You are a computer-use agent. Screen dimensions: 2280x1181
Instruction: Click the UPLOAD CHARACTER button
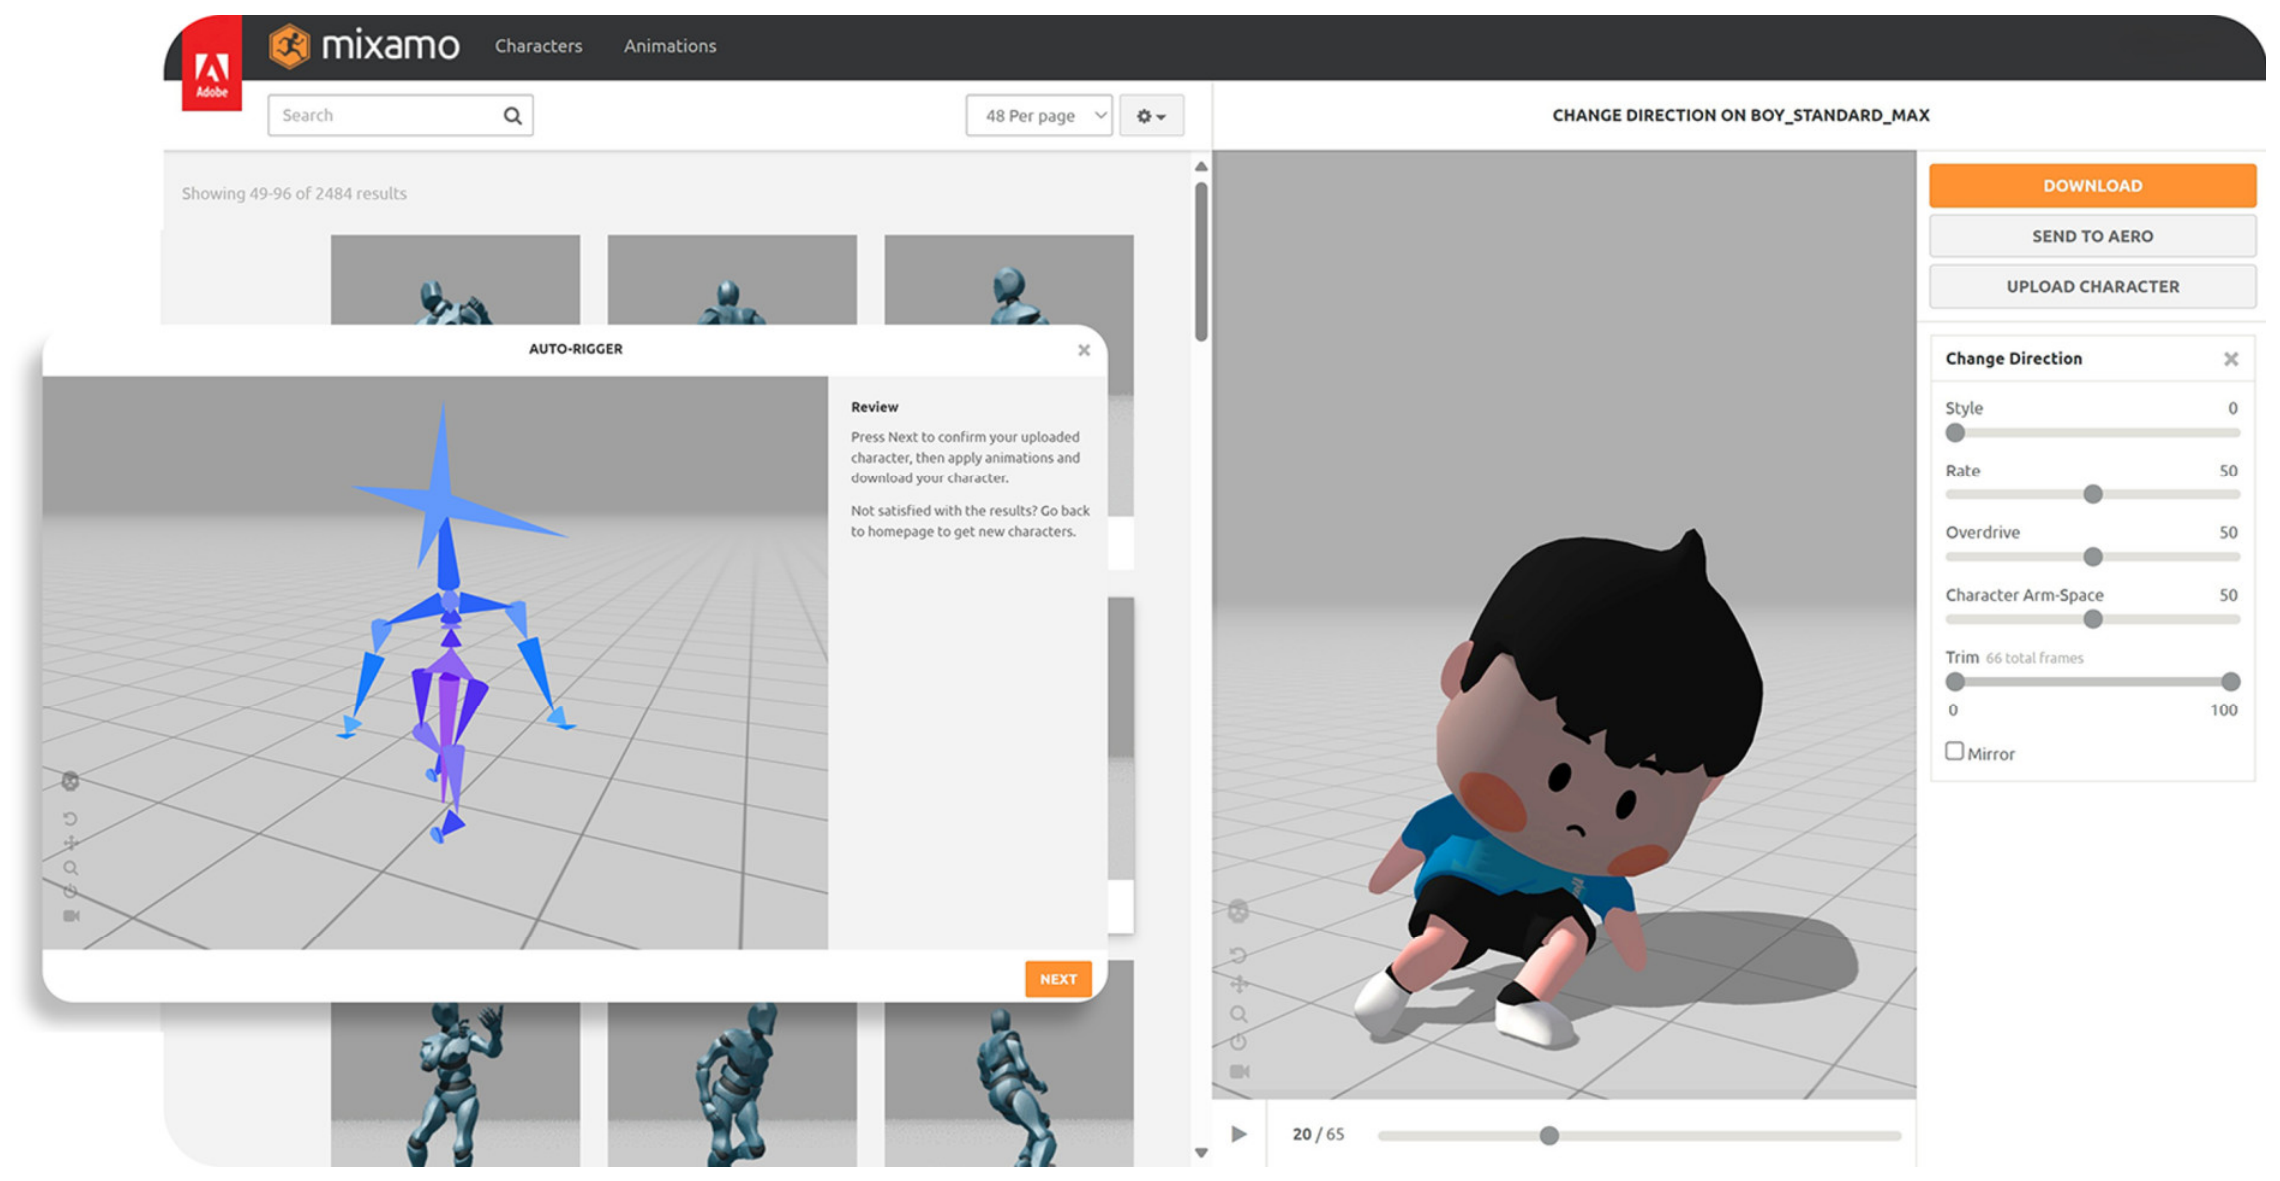coord(2092,286)
